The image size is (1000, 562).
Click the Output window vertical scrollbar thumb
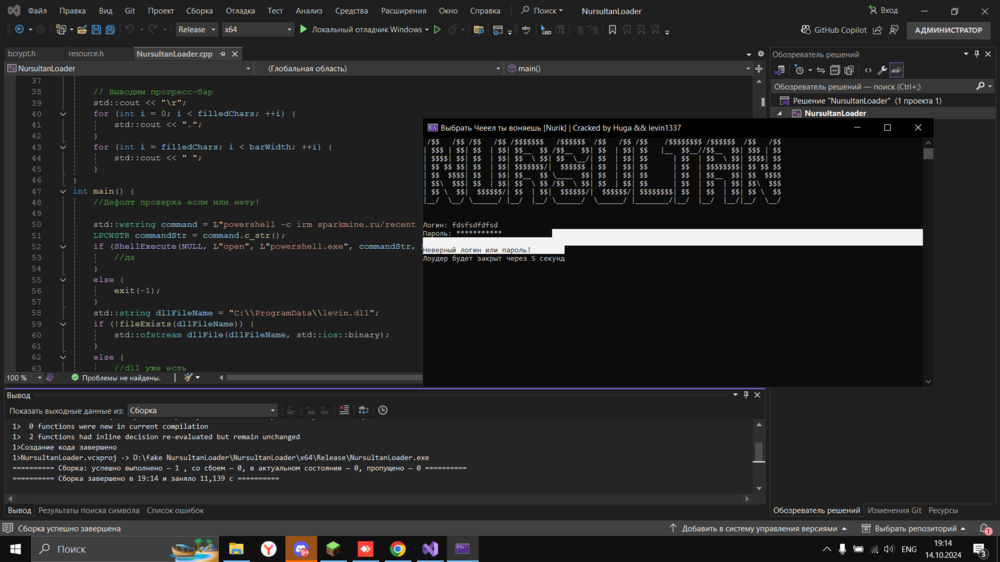coord(759,452)
